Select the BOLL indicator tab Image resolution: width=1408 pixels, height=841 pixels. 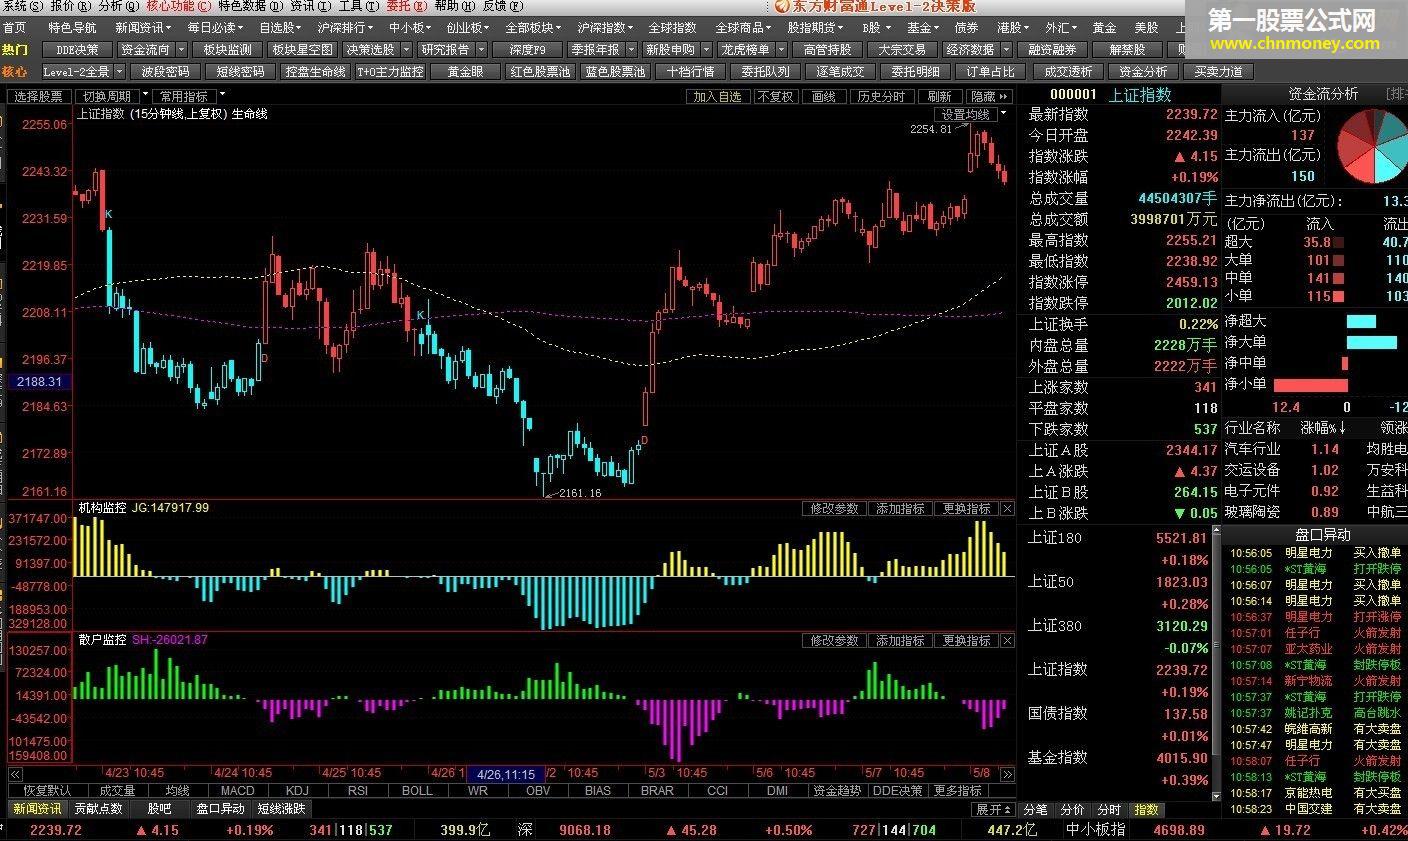tap(417, 790)
